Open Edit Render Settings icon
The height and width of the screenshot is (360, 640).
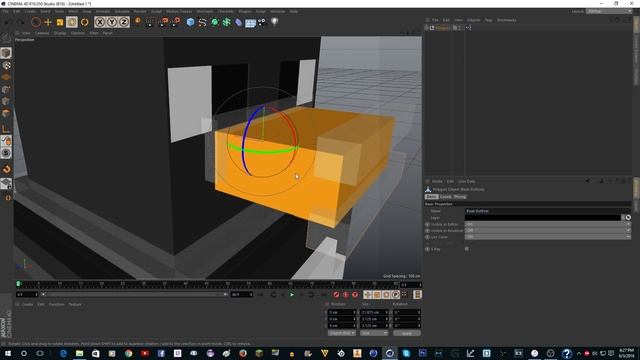coord(176,22)
